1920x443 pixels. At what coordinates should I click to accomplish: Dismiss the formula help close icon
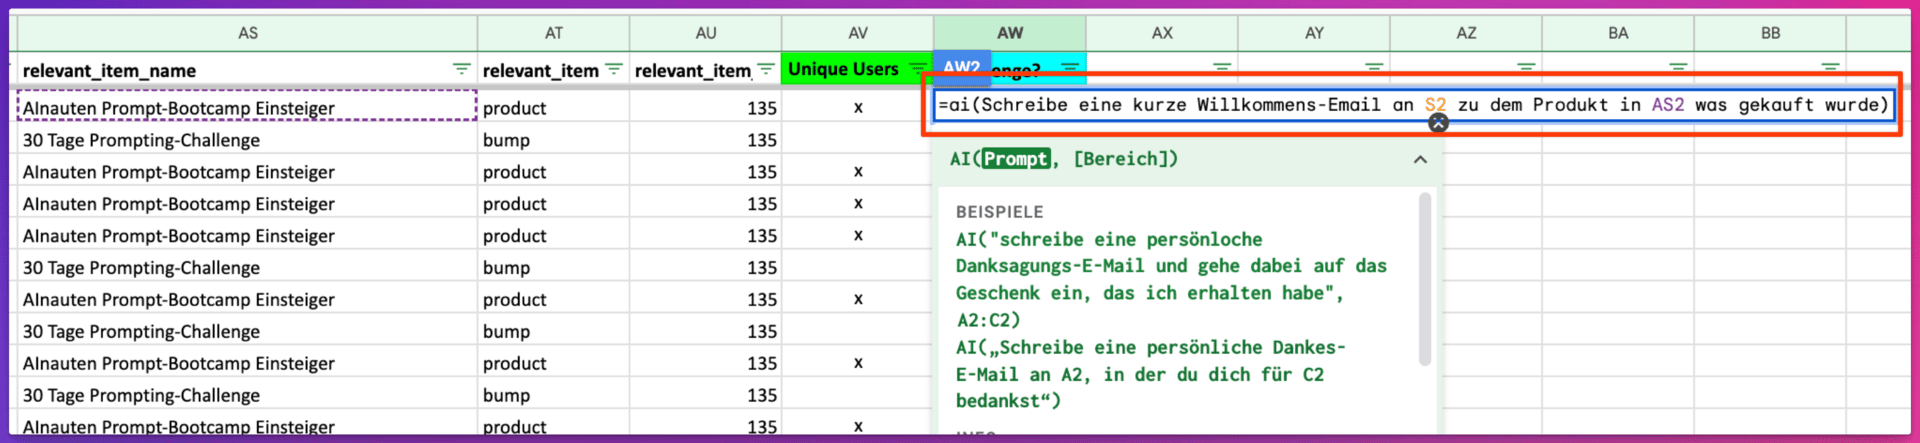pos(1438,123)
